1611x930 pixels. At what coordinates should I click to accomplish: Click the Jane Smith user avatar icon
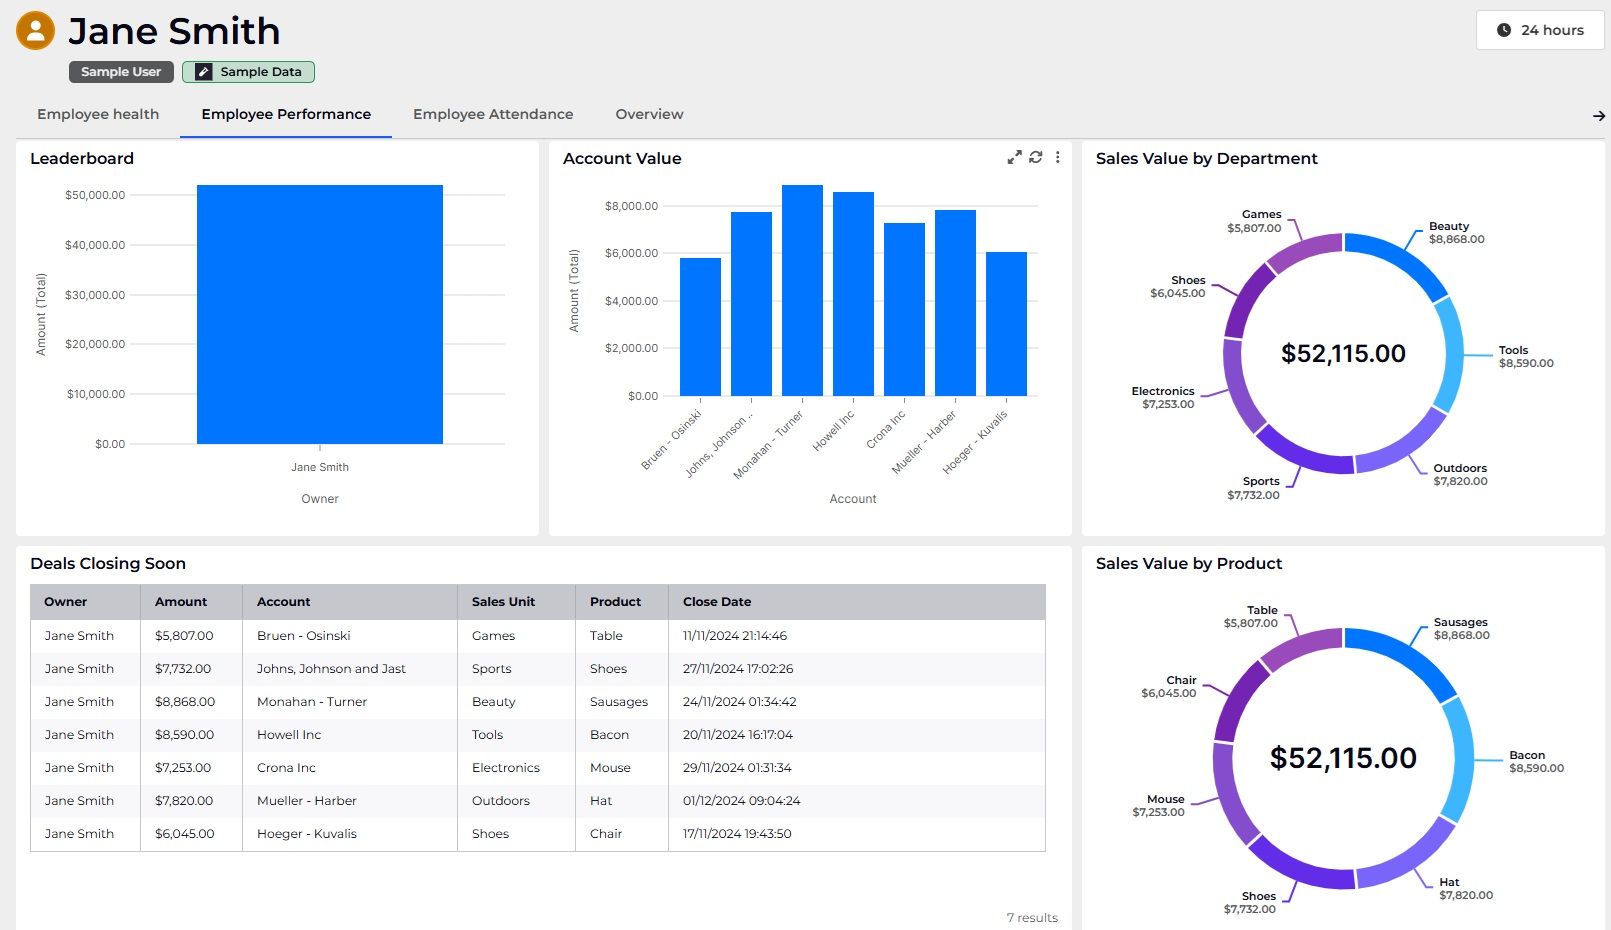click(x=35, y=31)
